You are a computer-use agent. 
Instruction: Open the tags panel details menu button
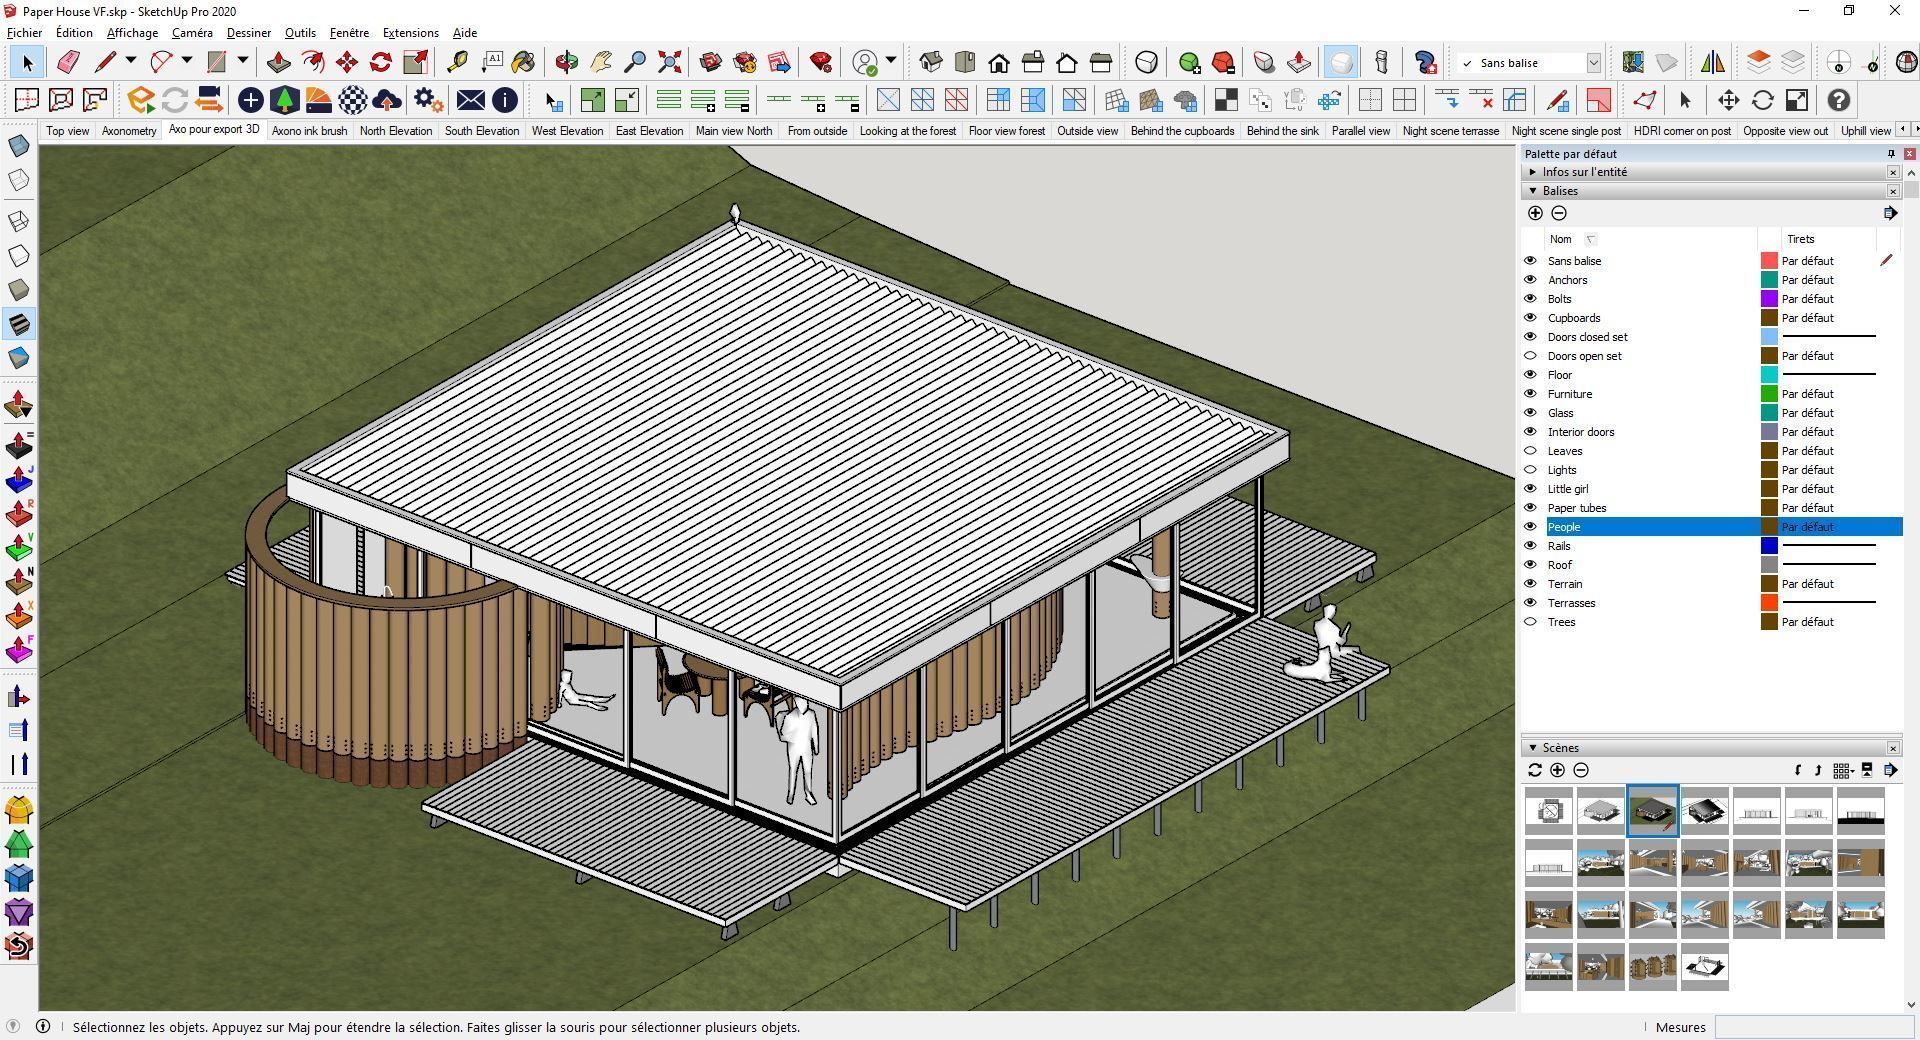pyautogui.click(x=1889, y=213)
